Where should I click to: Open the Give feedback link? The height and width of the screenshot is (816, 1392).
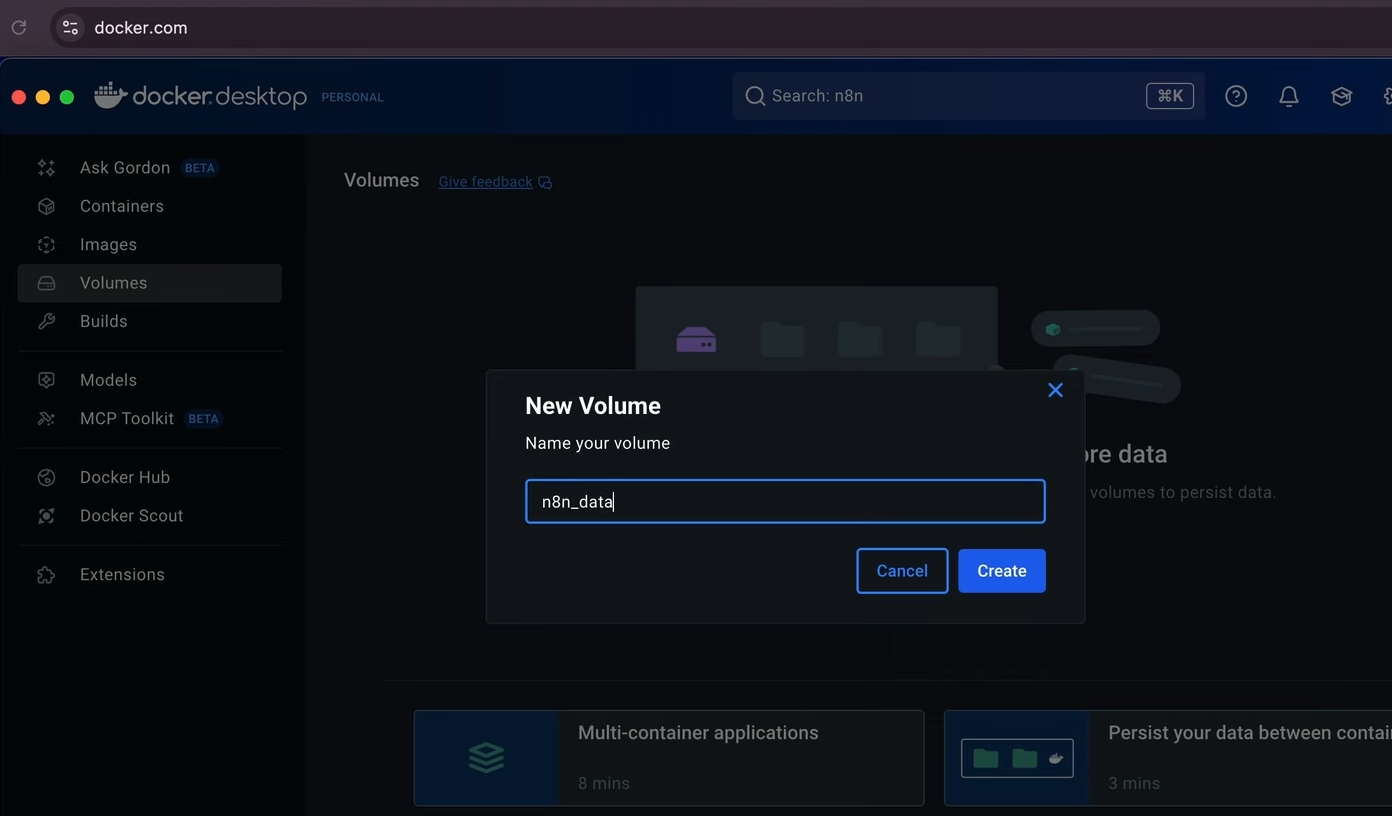tap(485, 182)
